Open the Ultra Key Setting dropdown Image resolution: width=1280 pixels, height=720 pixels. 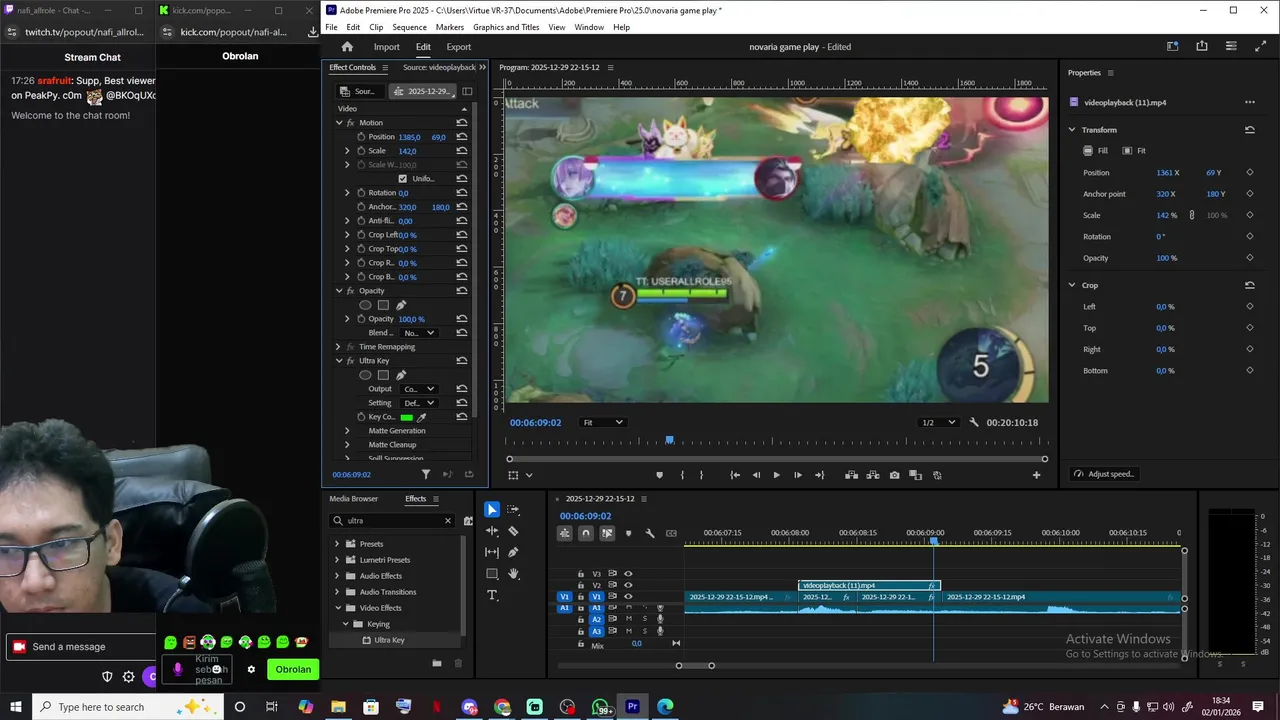tap(418, 403)
